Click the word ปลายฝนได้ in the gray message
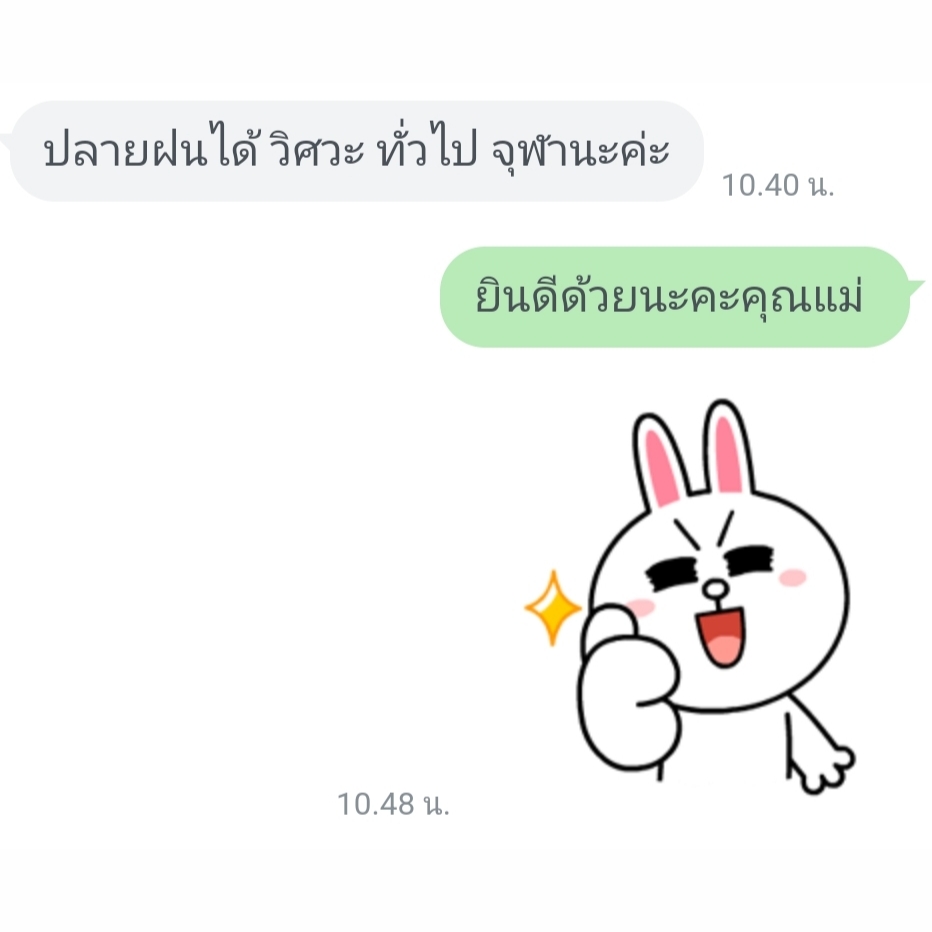The image size is (932, 932). (x=150, y=150)
